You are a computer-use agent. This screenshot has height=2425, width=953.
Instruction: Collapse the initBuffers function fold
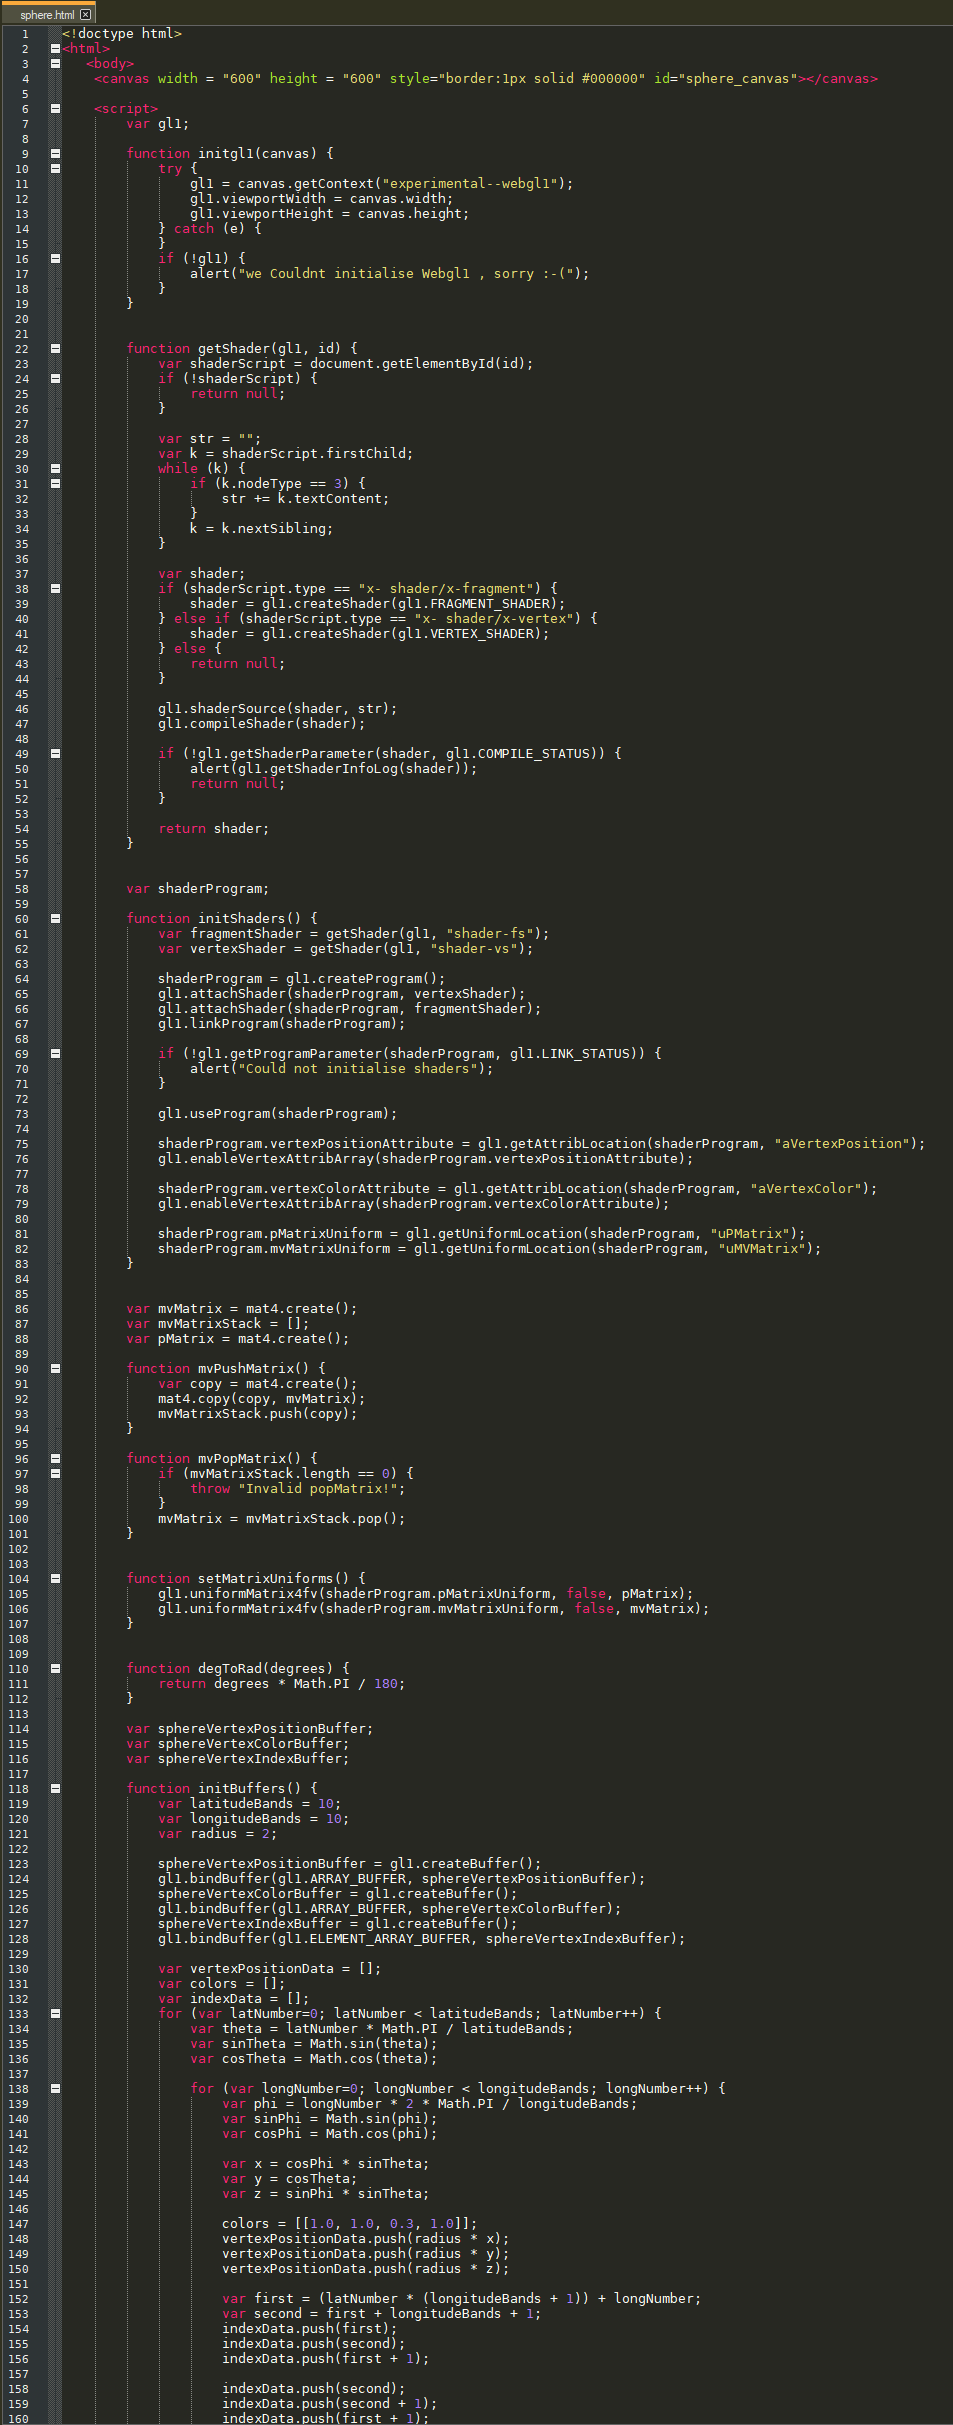(55, 1788)
